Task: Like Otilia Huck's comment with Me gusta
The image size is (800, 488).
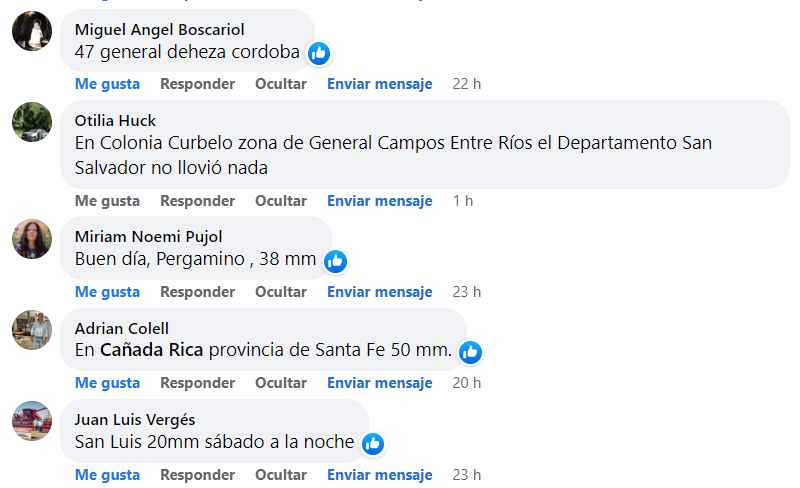Action: (107, 201)
